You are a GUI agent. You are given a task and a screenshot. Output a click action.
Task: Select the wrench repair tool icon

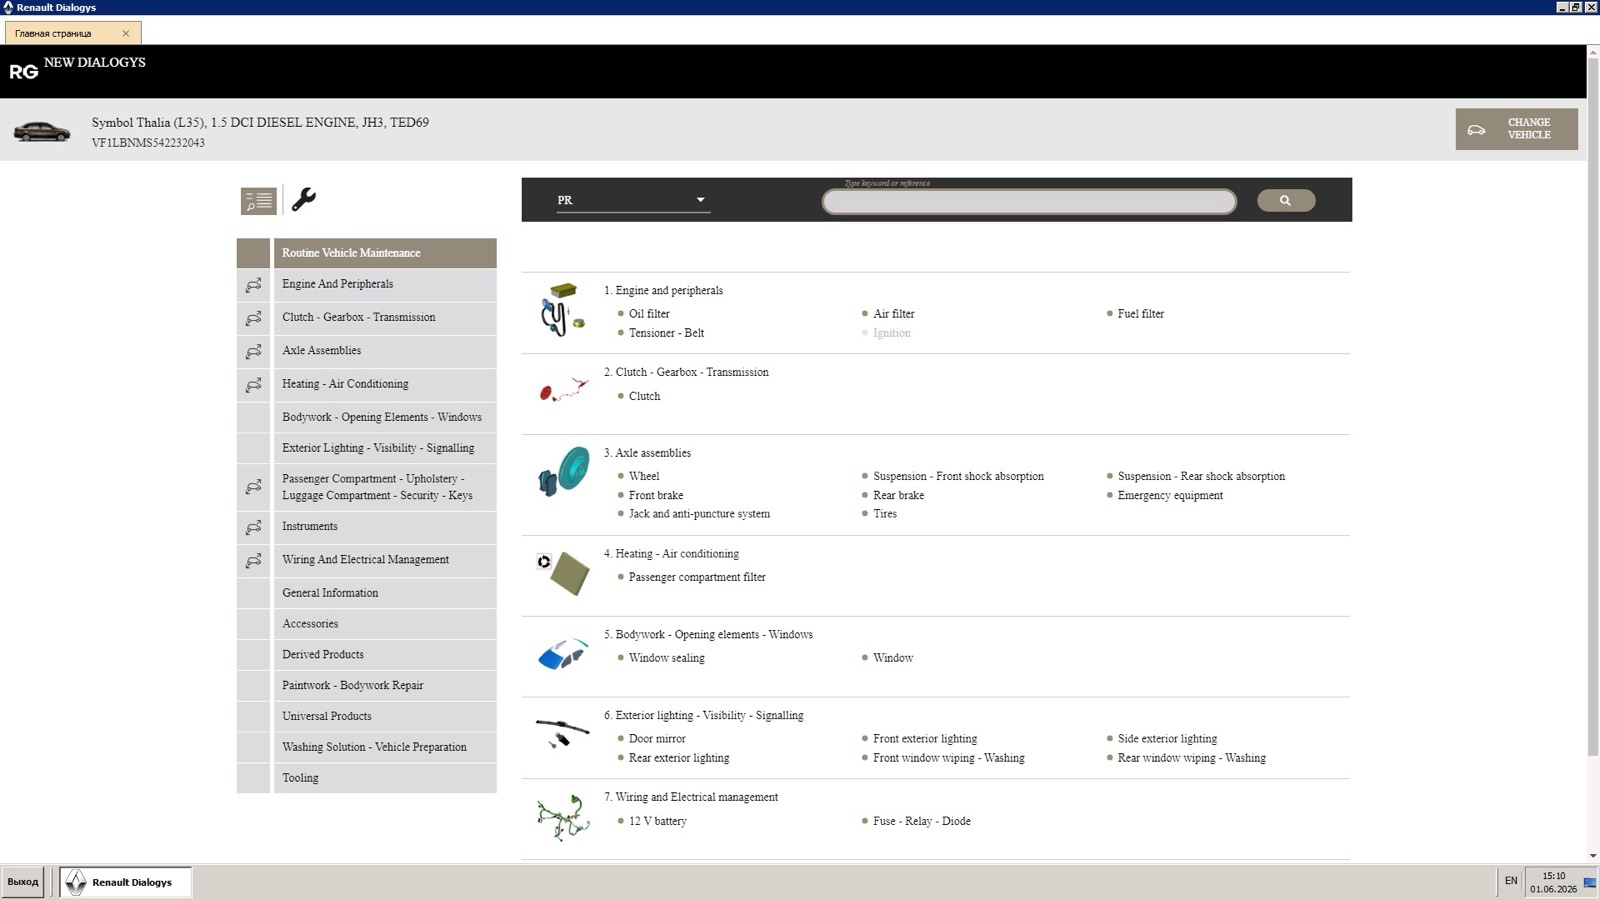pyautogui.click(x=304, y=199)
